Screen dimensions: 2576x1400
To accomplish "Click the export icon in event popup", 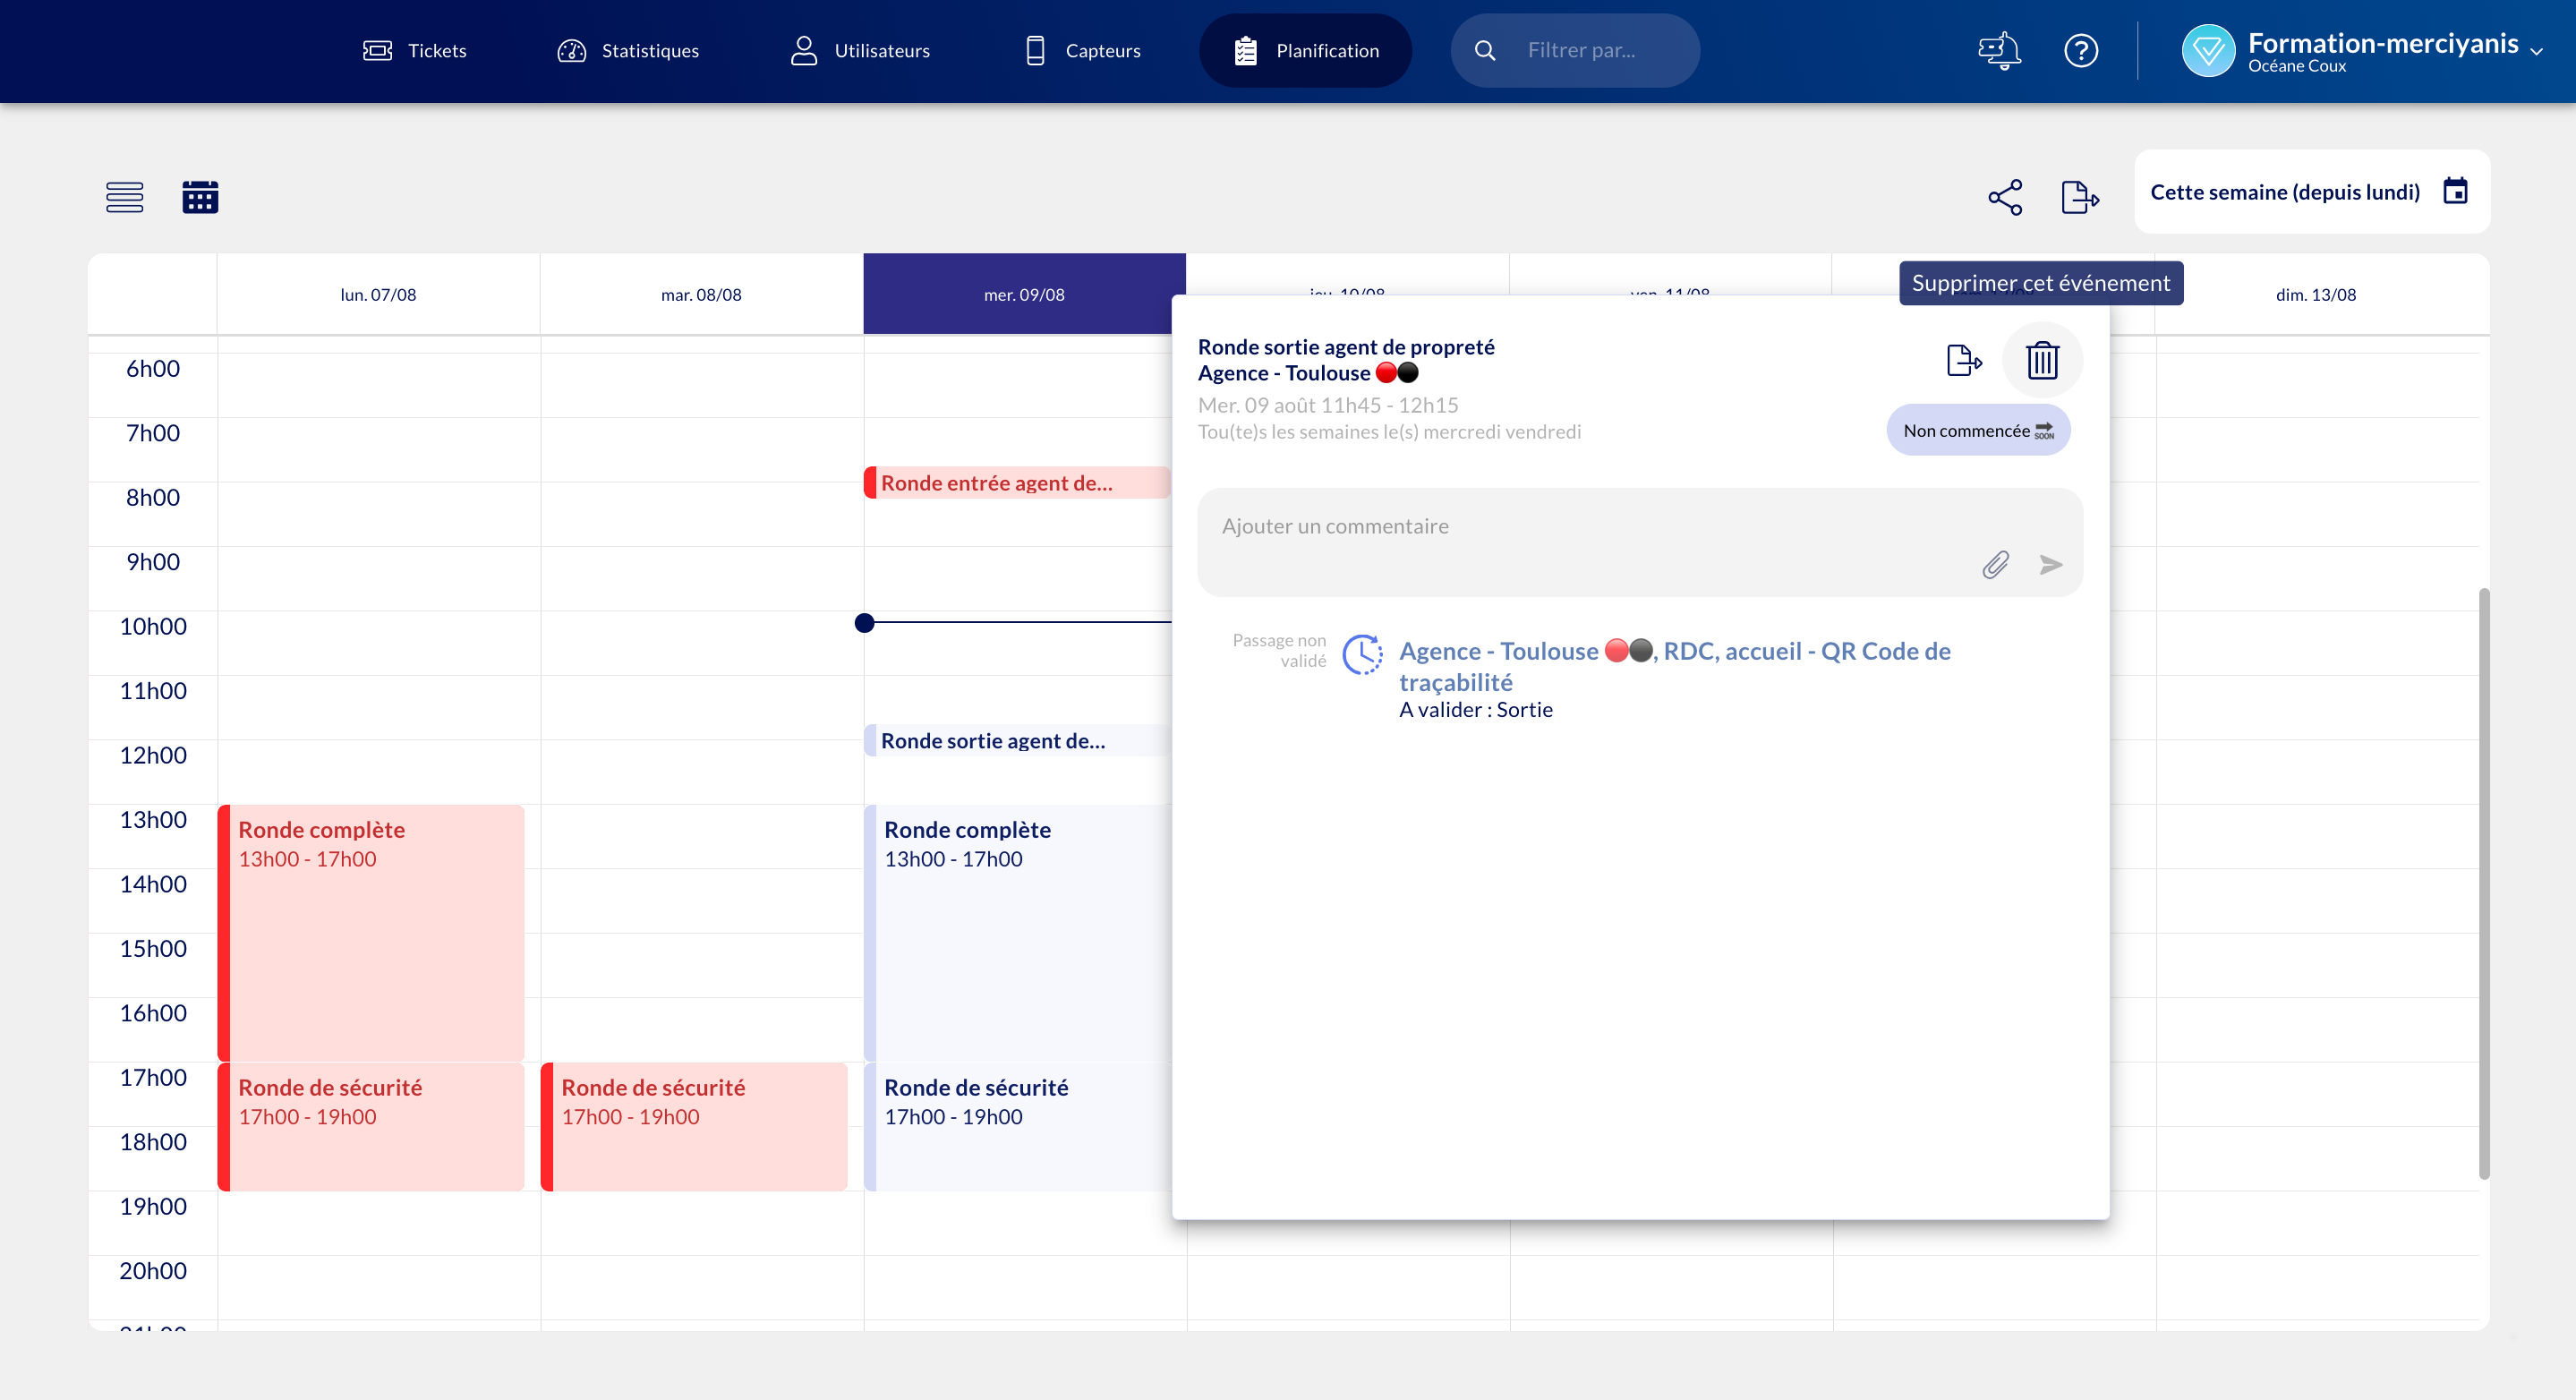I will (1963, 360).
